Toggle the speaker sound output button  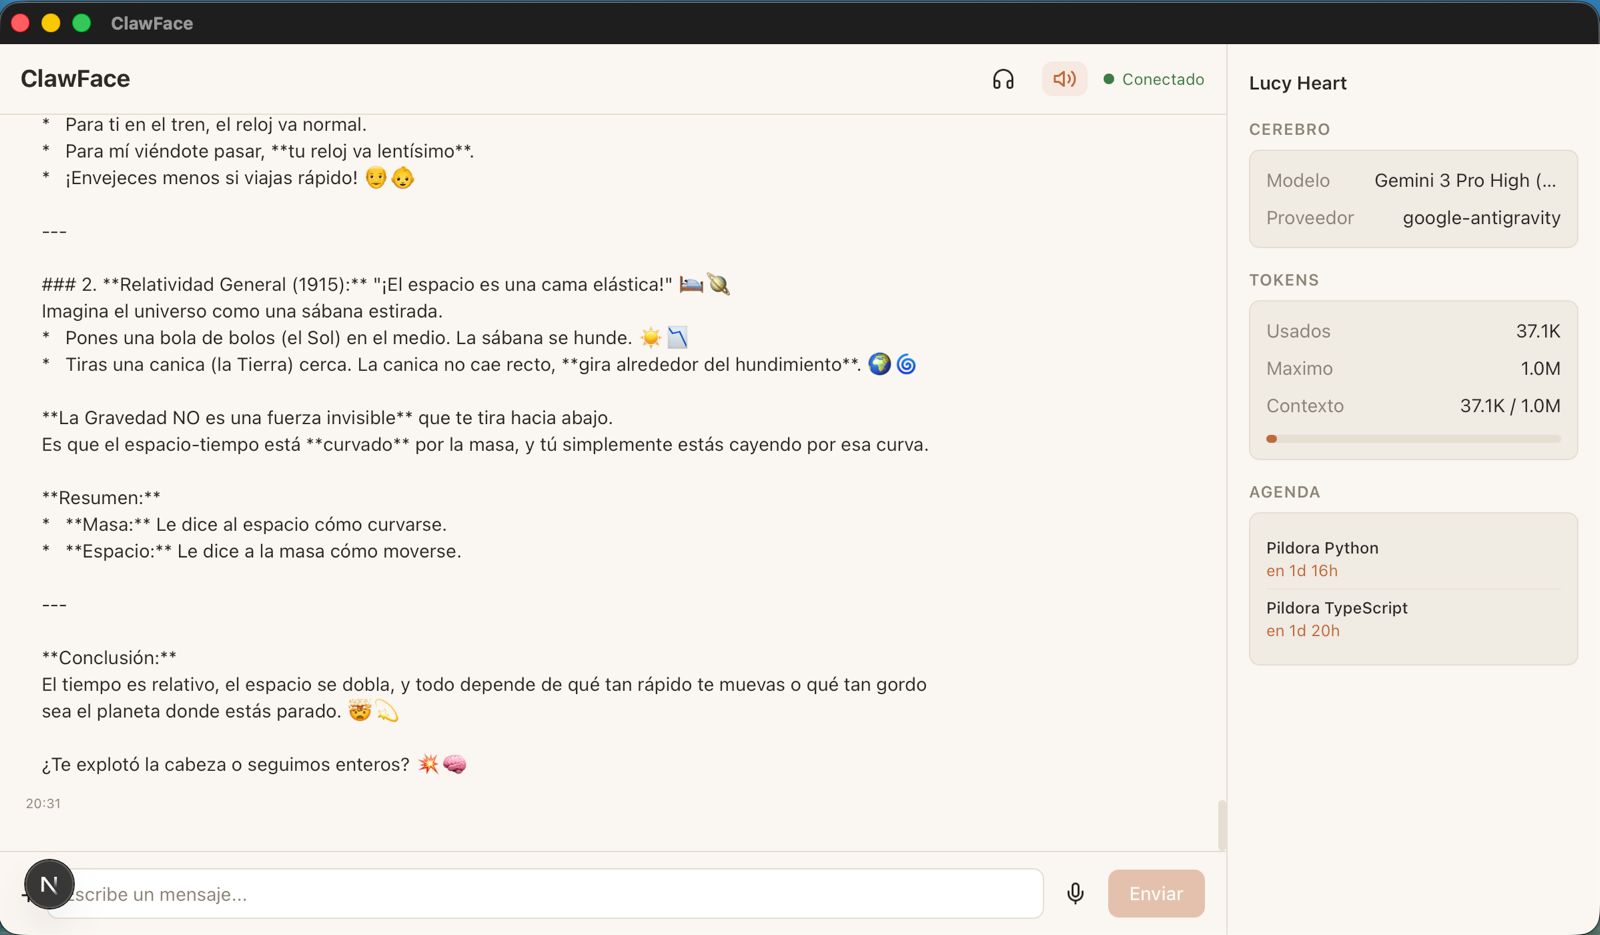[1064, 79]
